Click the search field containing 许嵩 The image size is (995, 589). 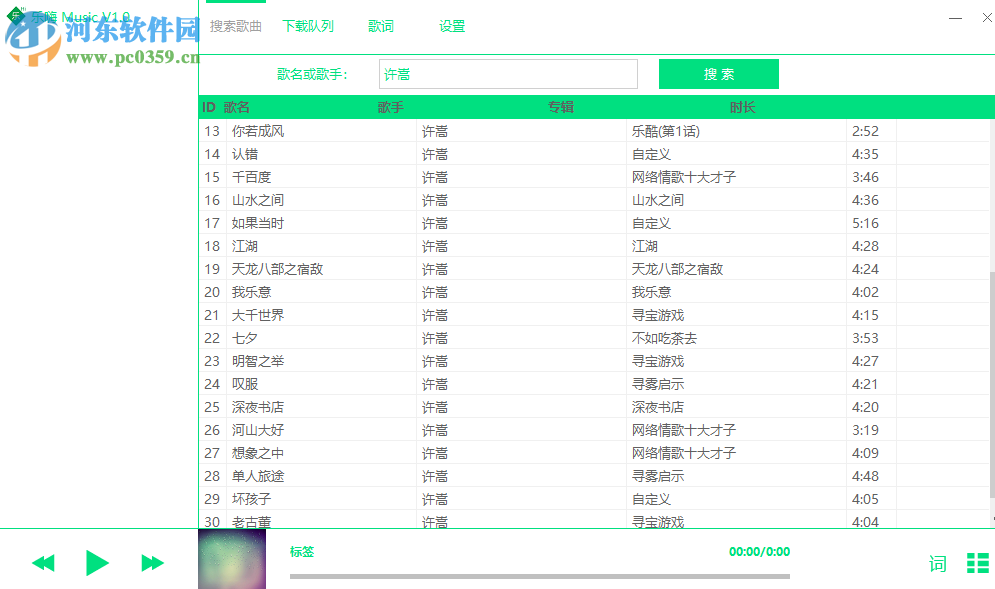(508, 74)
